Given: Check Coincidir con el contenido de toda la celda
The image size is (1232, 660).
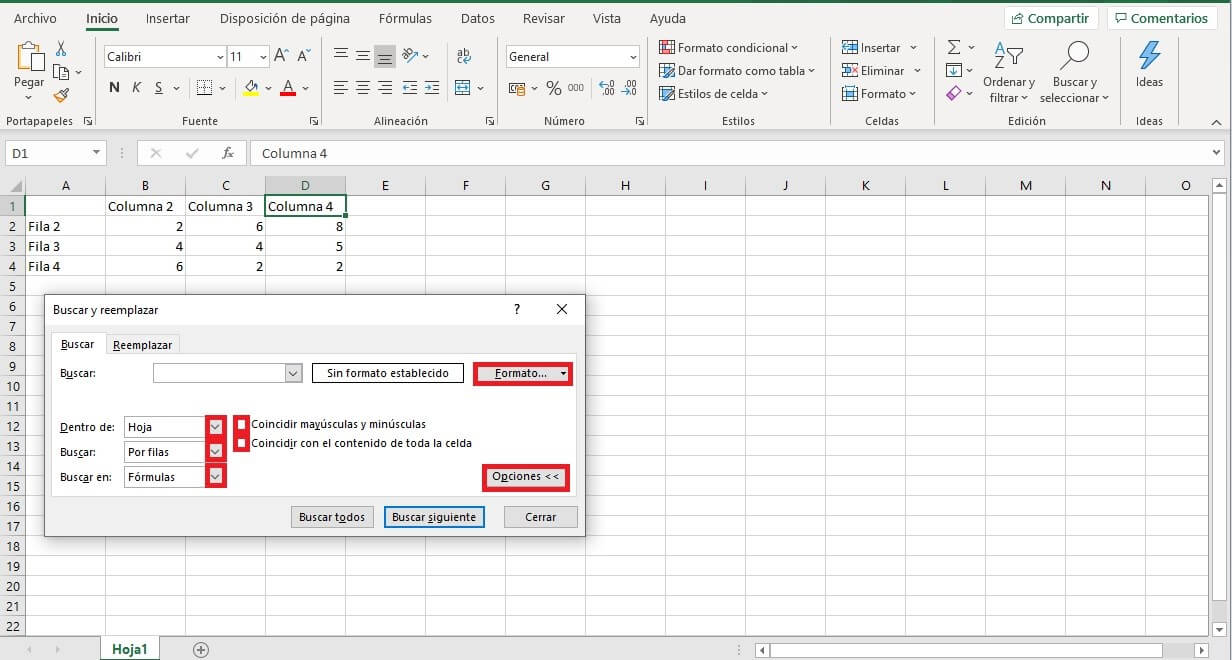Looking at the screenshot, I should 241,443.
